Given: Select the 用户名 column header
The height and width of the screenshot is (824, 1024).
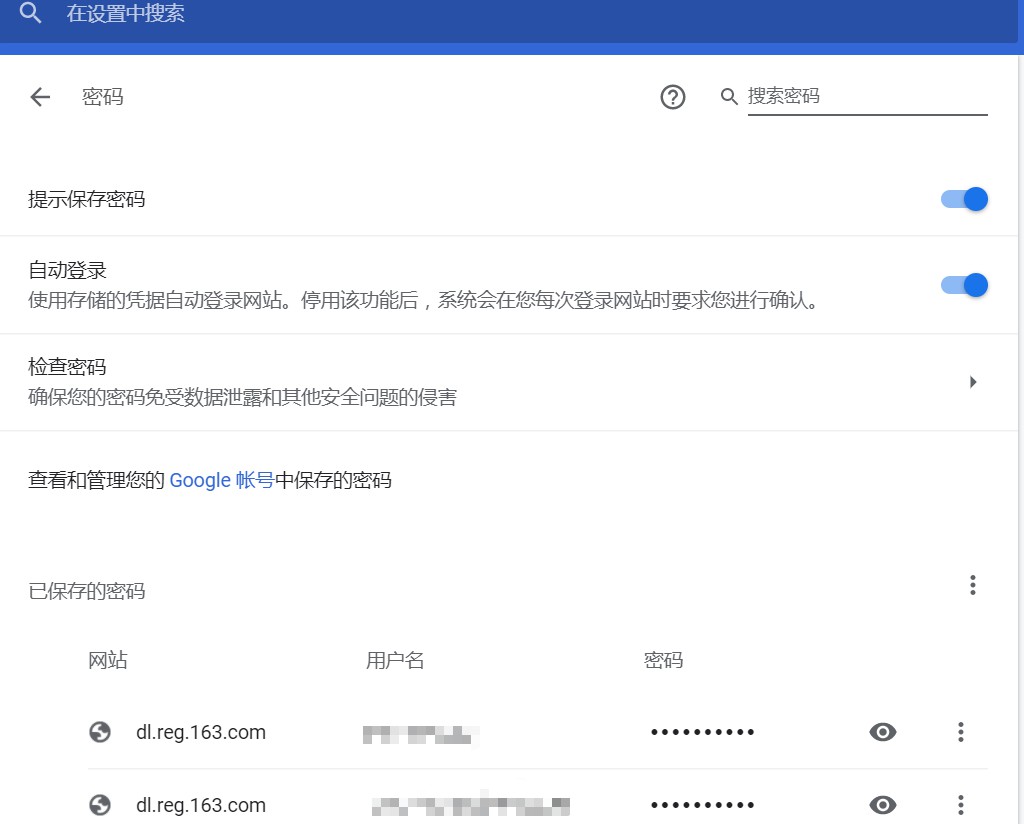Looking at the screenshot, I should [x=396, y=660].
